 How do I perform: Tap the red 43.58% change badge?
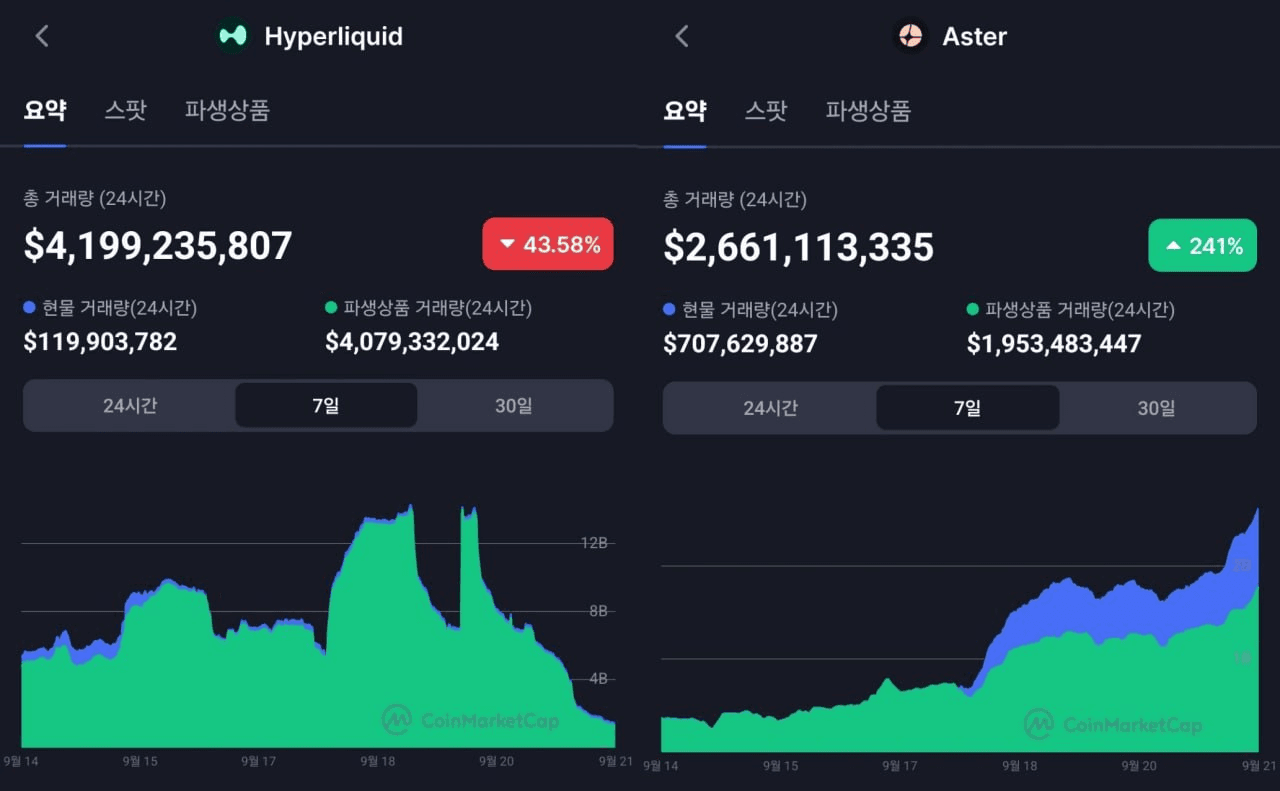pos(548,244)
